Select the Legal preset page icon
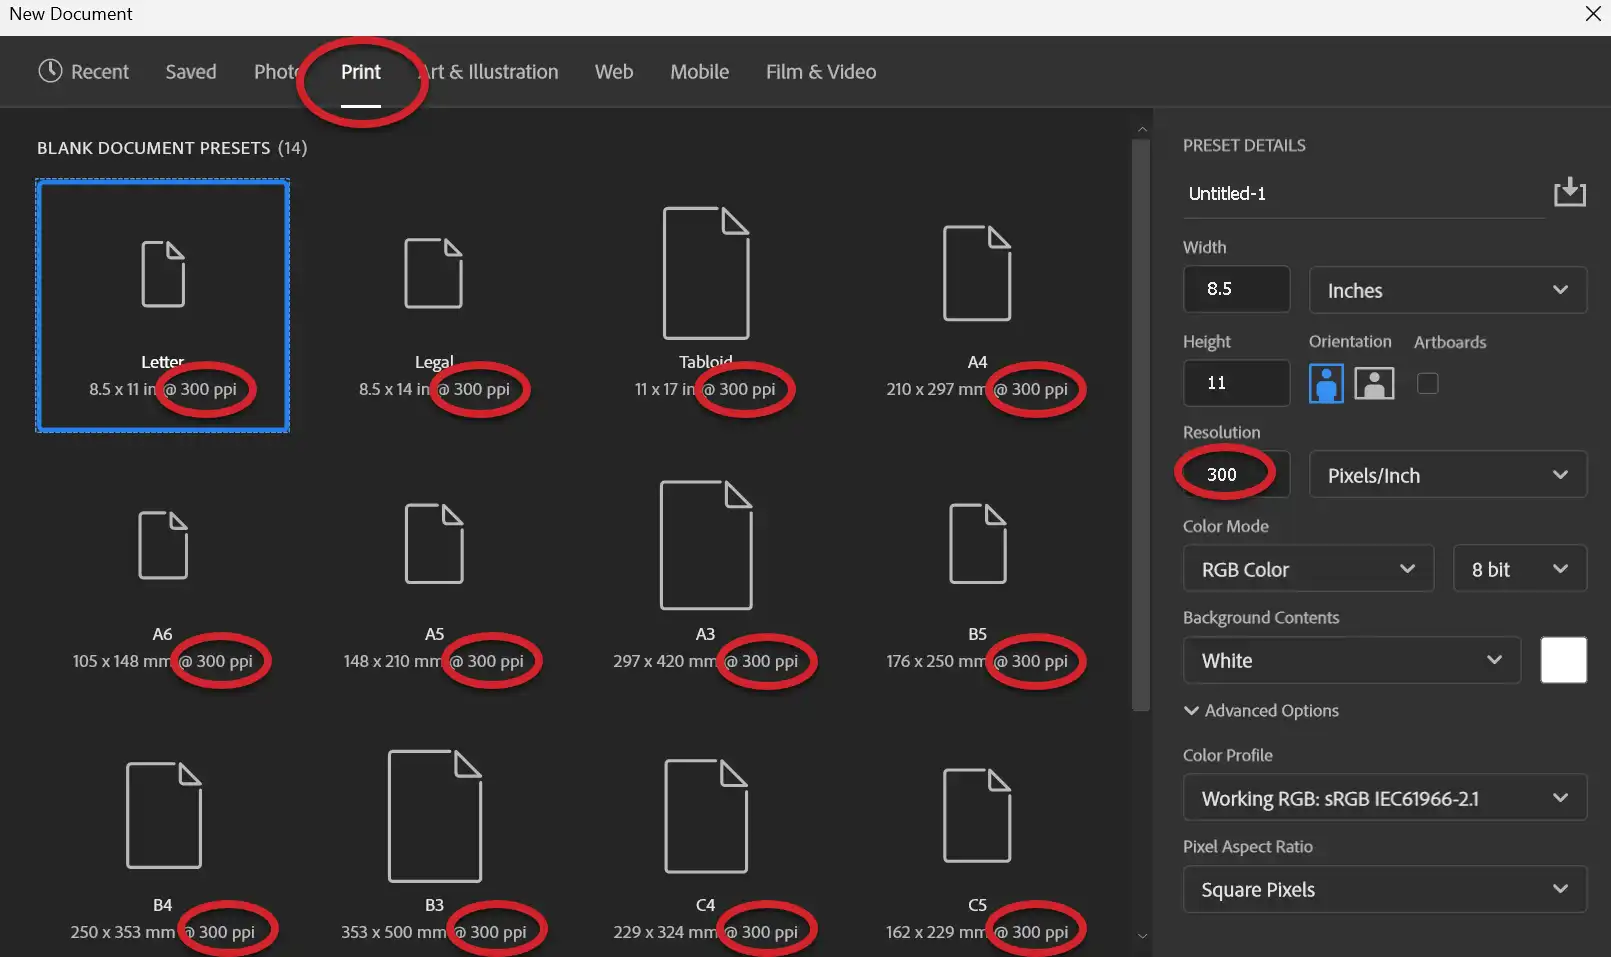1611x957 pixels. [433, 273]
